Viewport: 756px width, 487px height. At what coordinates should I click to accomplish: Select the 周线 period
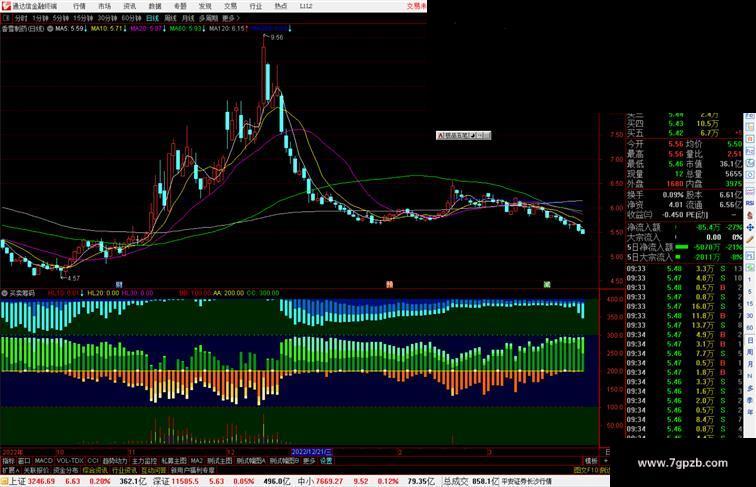click(170, 18)
